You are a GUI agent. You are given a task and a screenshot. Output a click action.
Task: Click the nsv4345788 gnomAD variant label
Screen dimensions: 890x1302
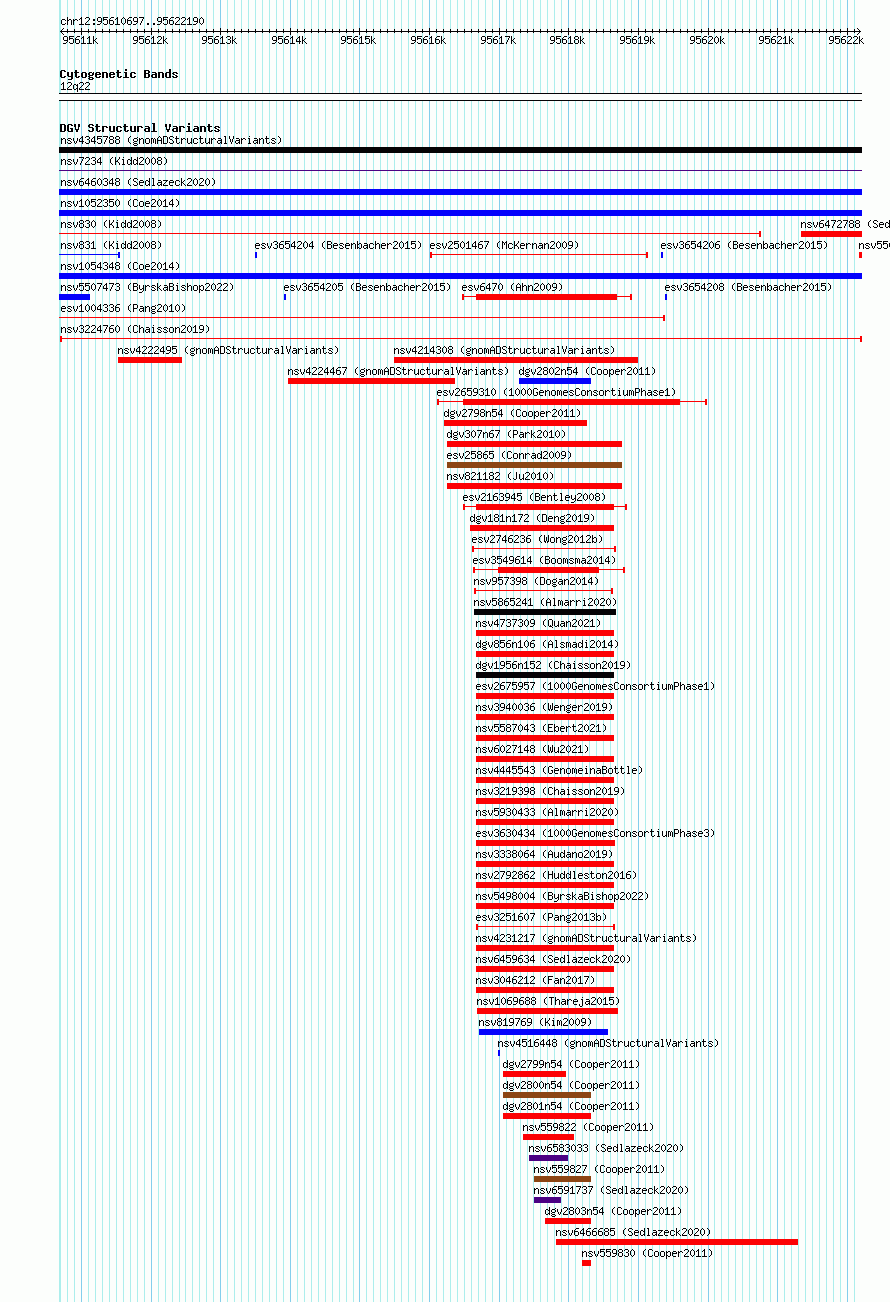[171, 140]
